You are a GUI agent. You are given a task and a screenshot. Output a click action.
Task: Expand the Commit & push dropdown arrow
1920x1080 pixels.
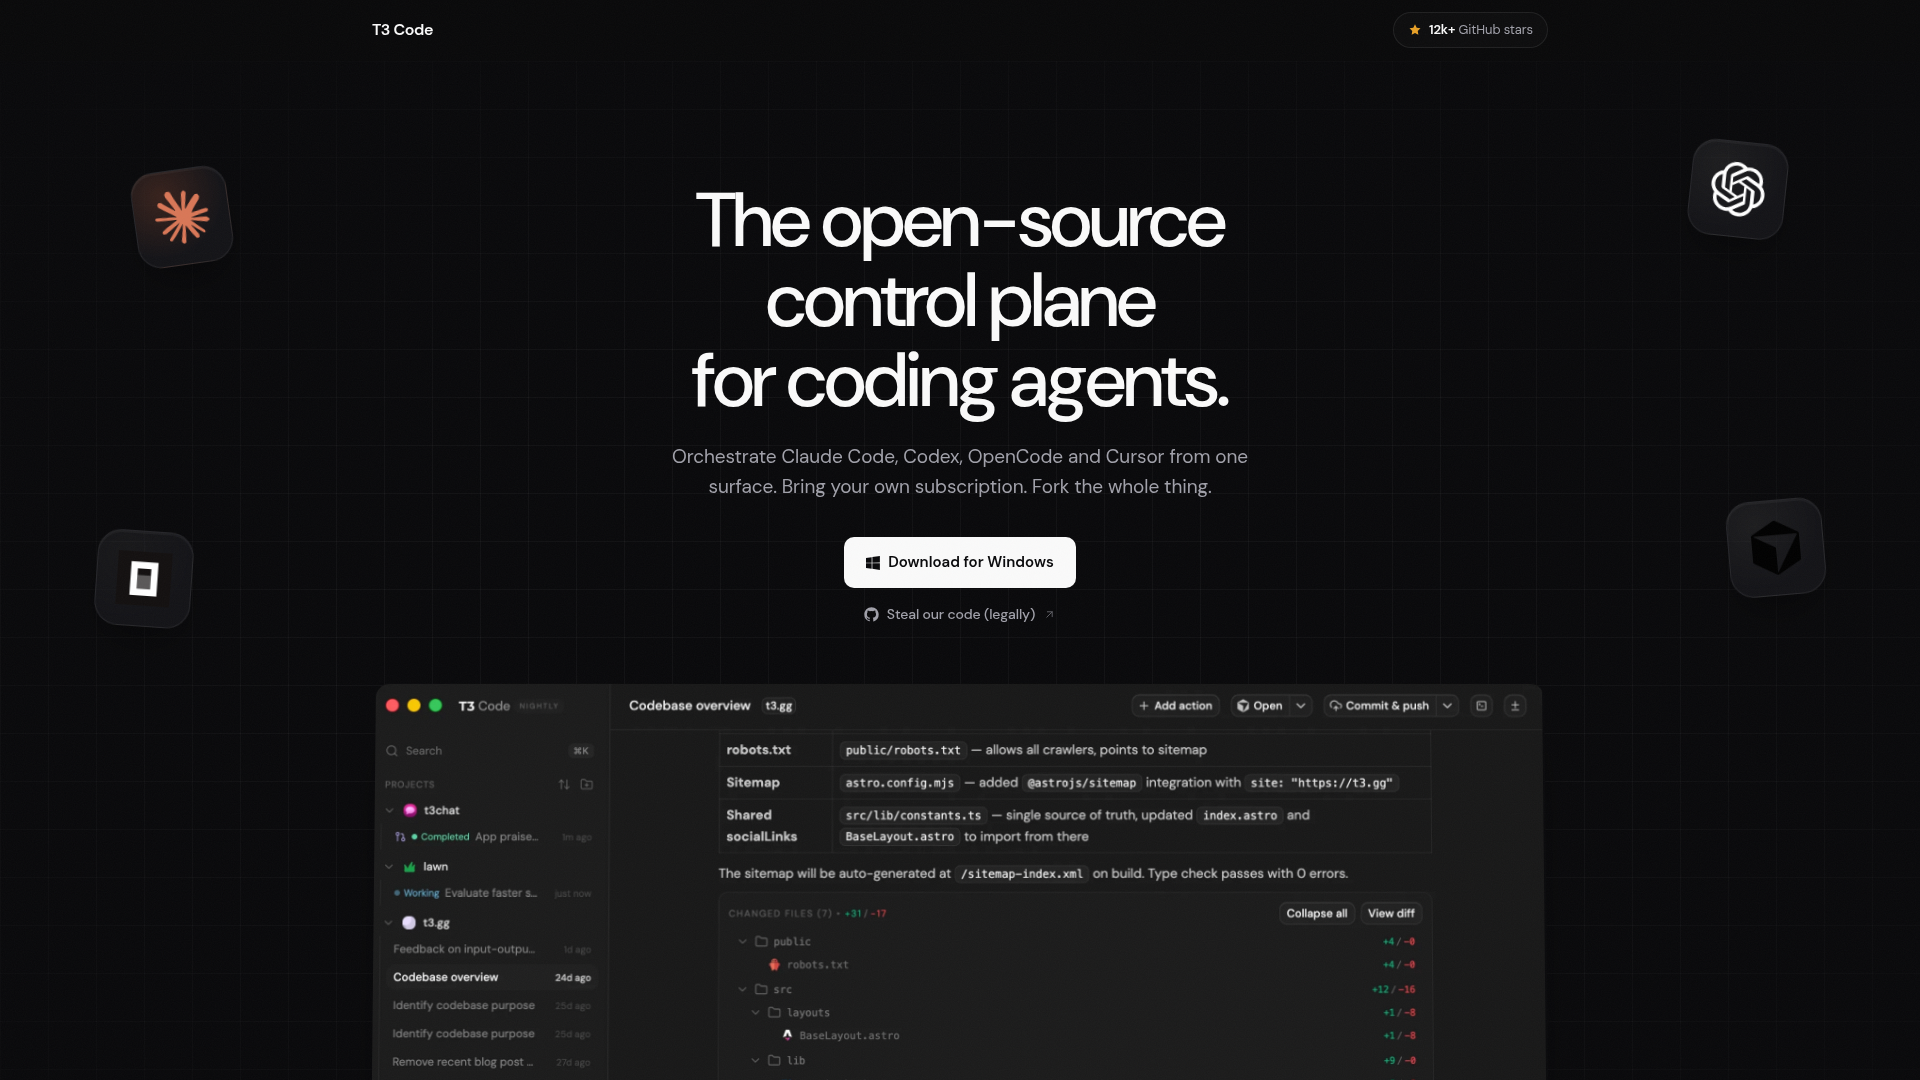(x=1447, y=706)
